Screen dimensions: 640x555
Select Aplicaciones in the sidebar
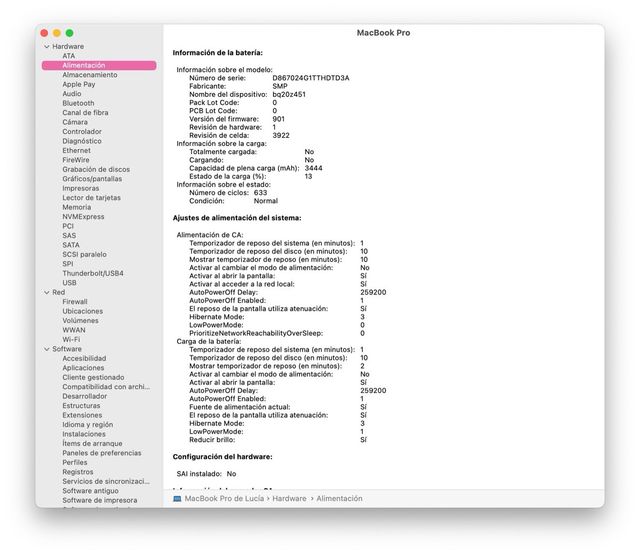[83, 368]
